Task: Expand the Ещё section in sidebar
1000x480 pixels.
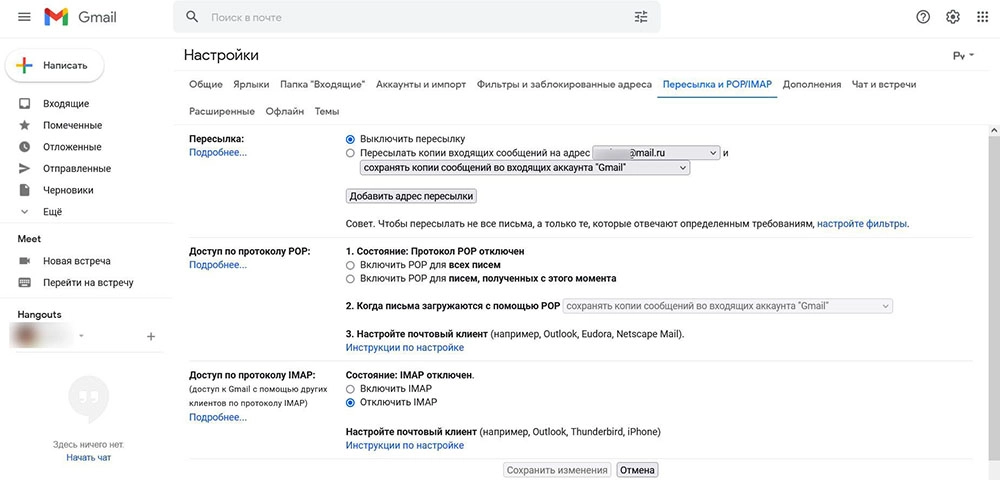Action: coord(25,212)
